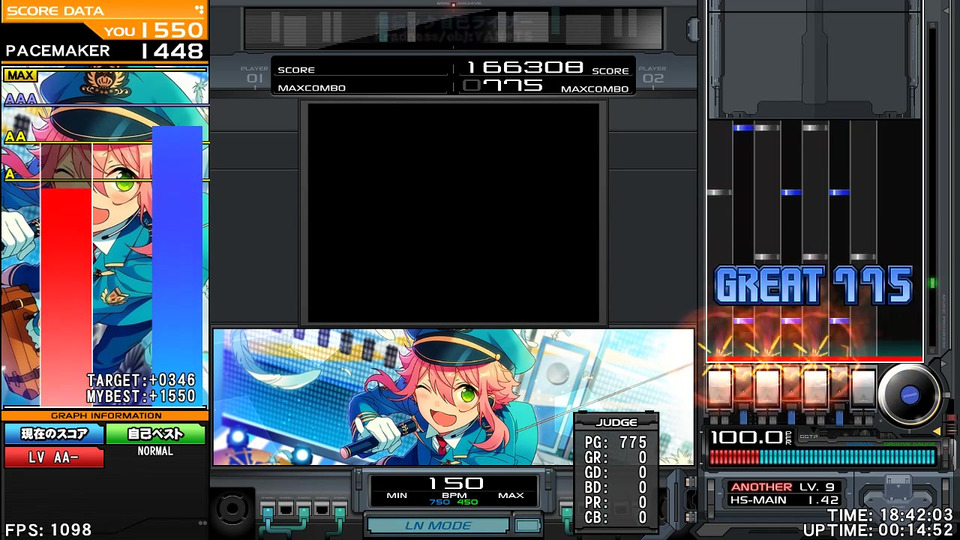Click the TARGET:+0346 text
The height and width of the screenshot is (540, 960).
(x=141, y=380)
